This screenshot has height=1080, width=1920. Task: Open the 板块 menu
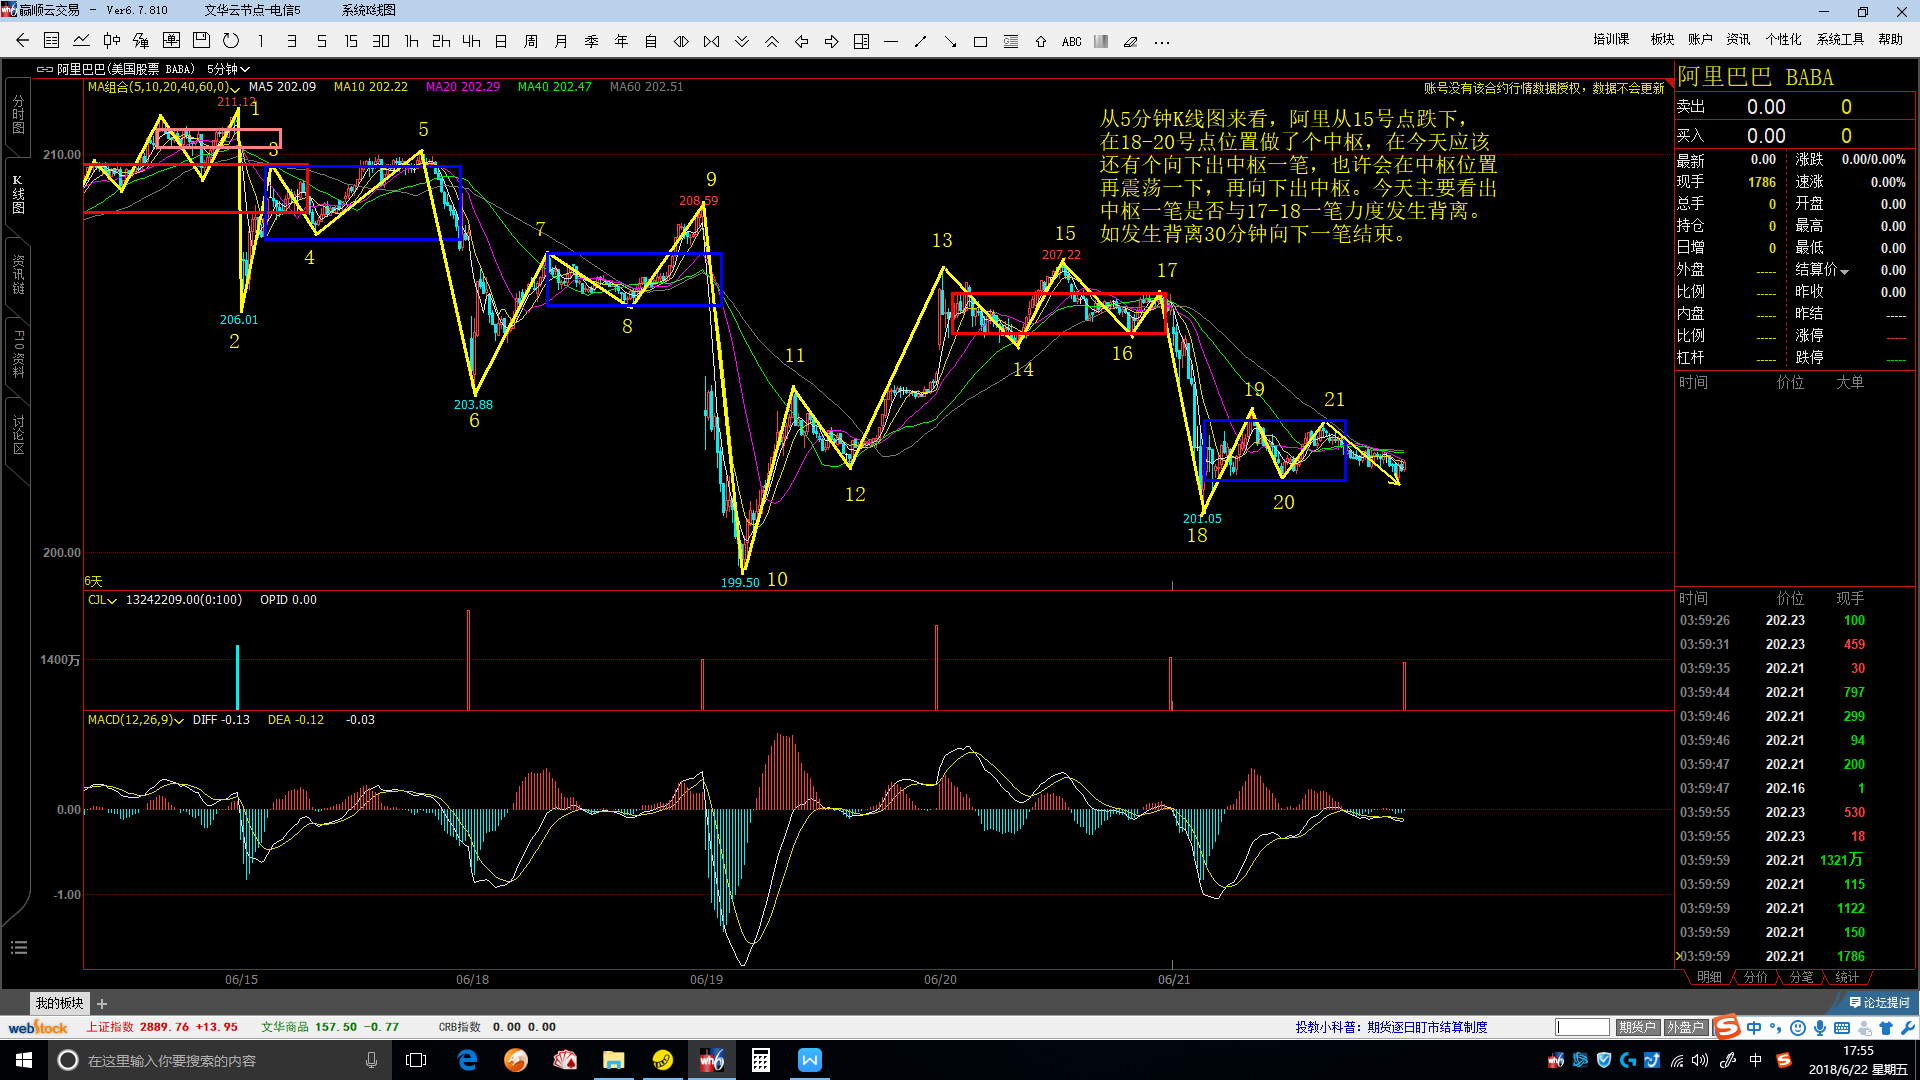pyautogui.click(x=1662, y=39)
